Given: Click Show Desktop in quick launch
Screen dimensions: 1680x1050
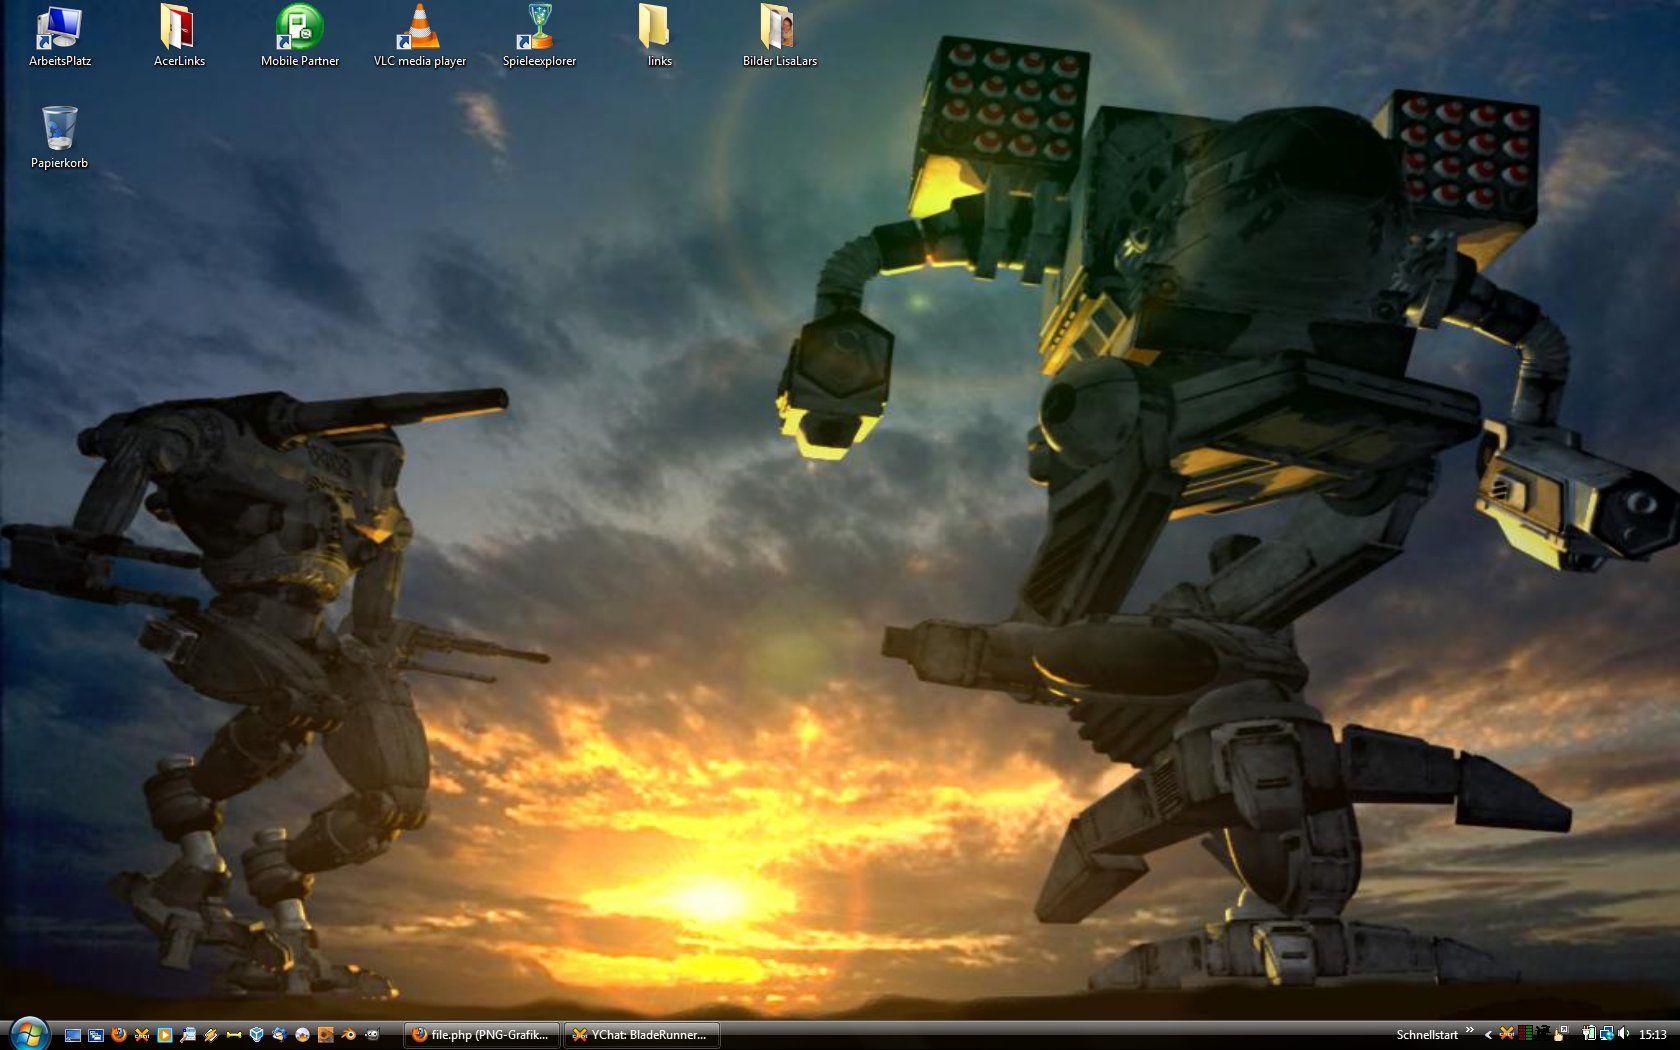Looking at the screenshot, I should [73, 1035].
